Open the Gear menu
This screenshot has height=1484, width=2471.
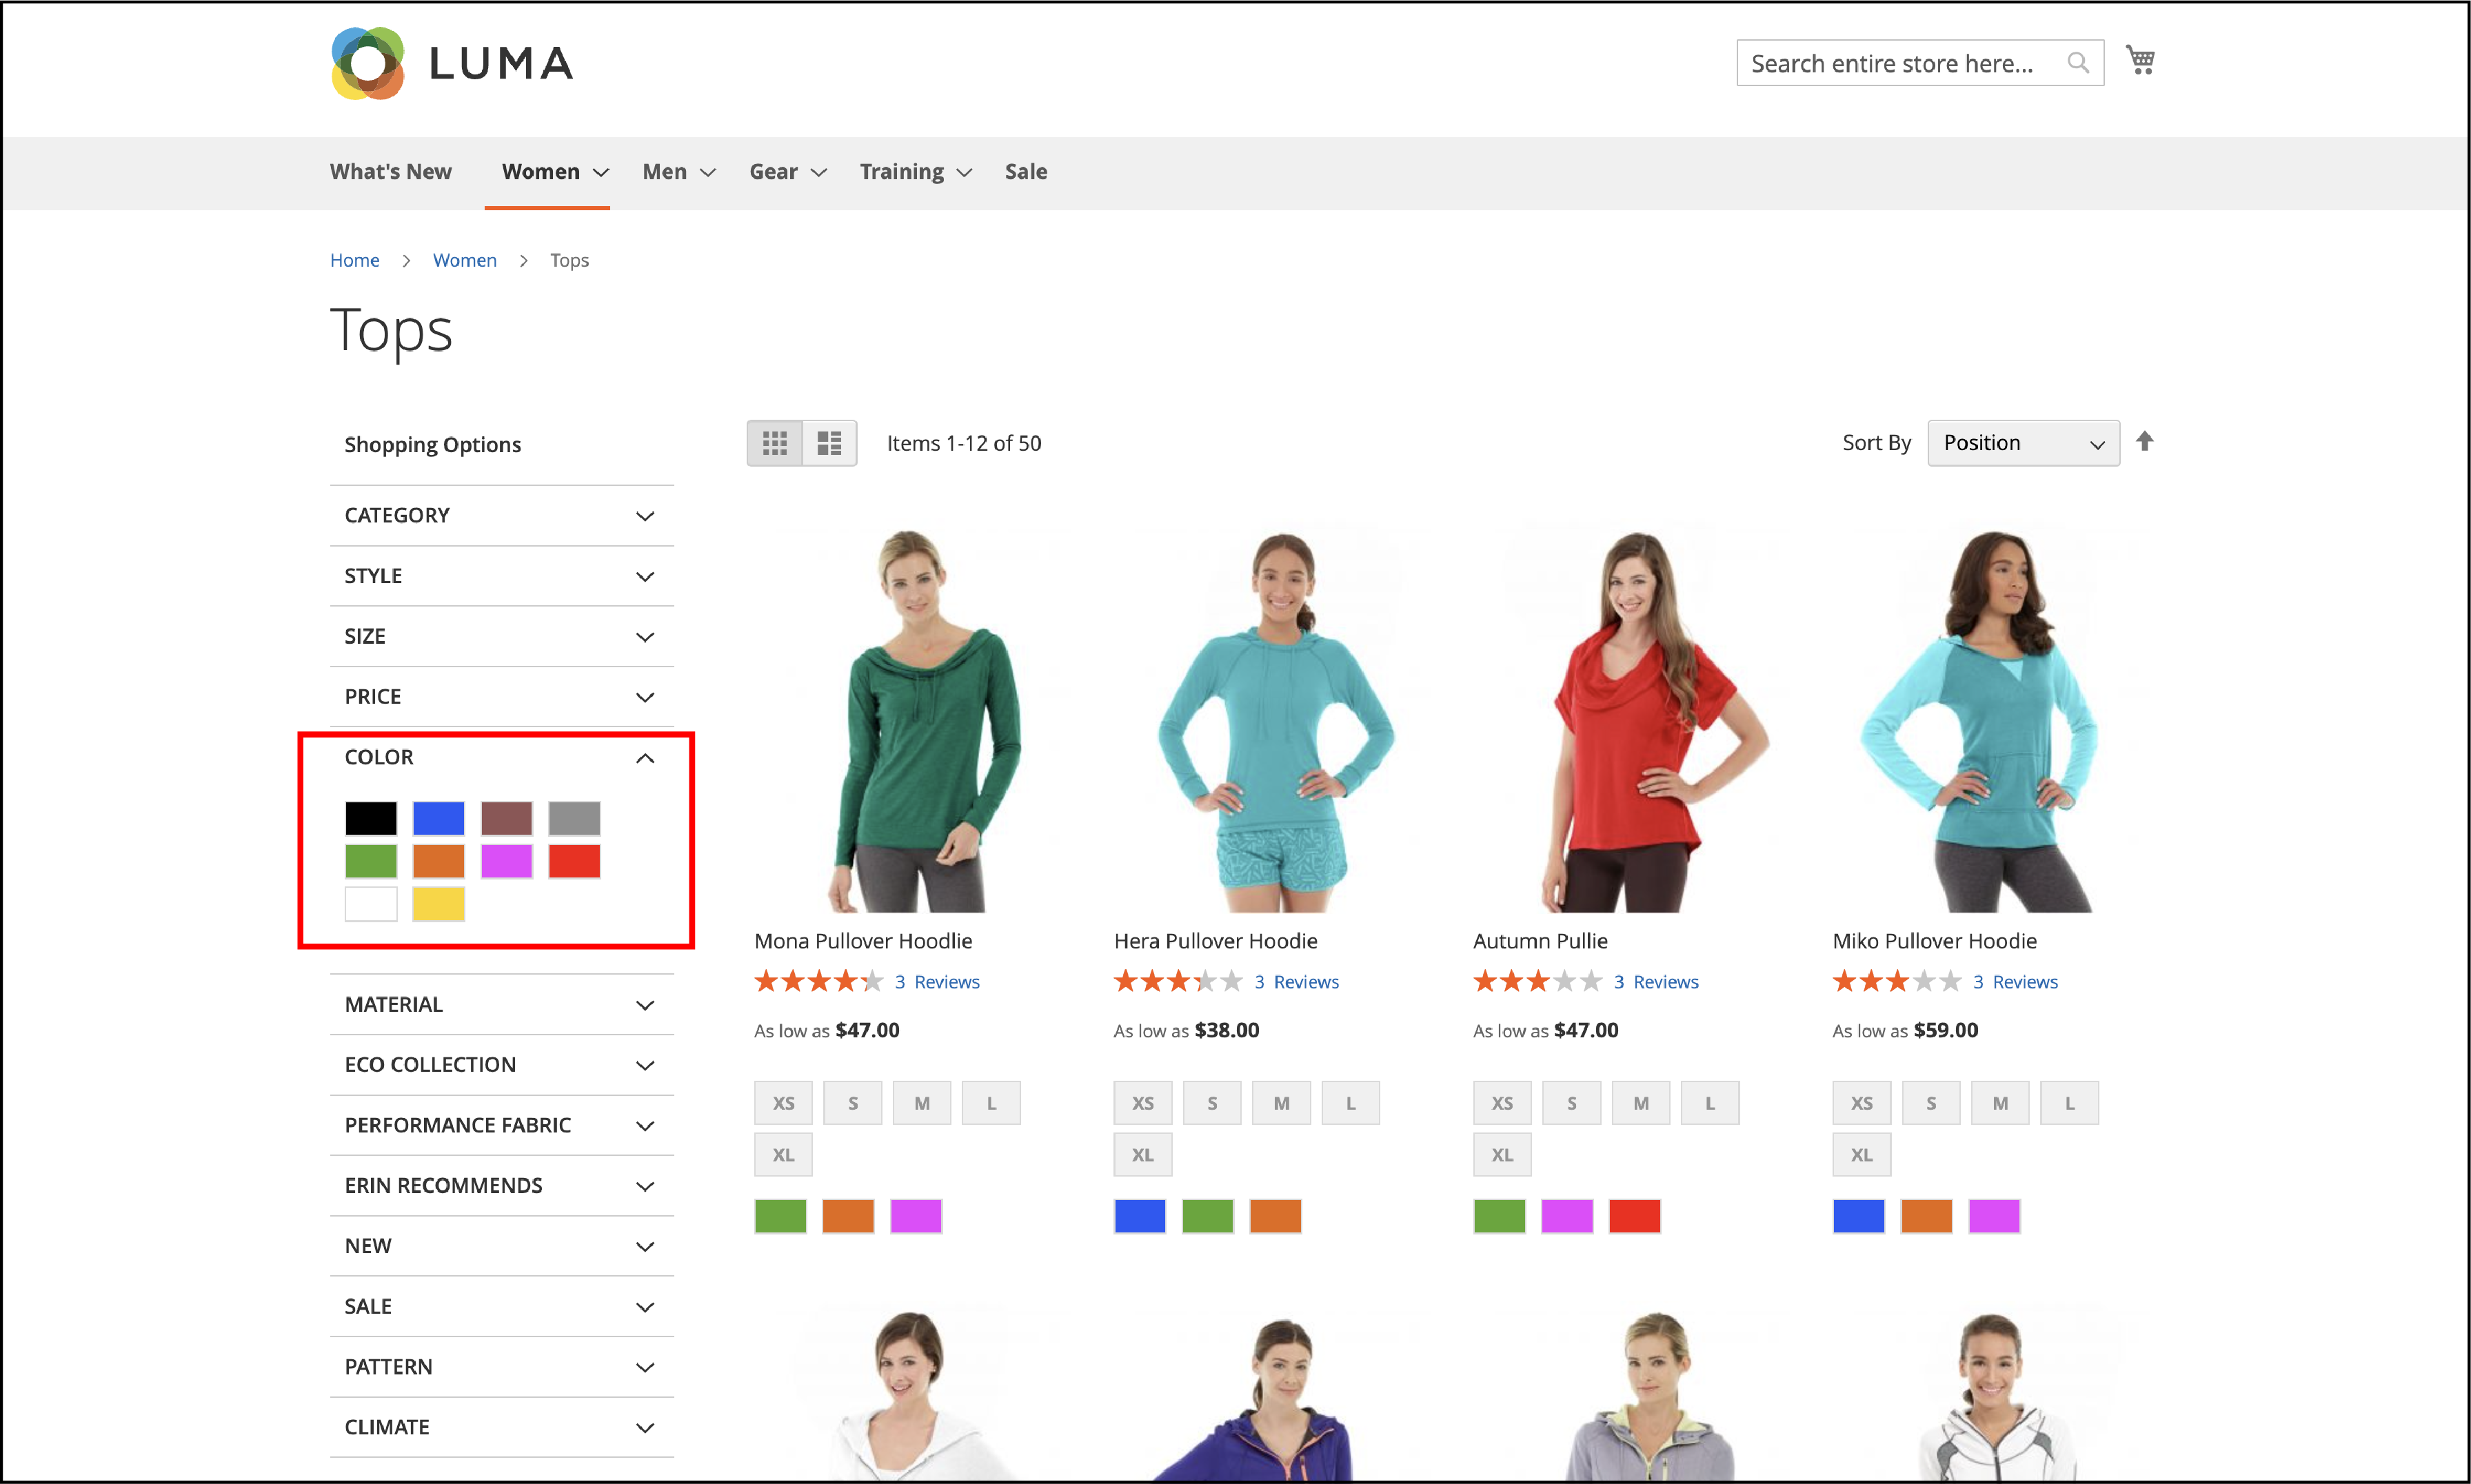pyautogui.click(x=788, y=172)
